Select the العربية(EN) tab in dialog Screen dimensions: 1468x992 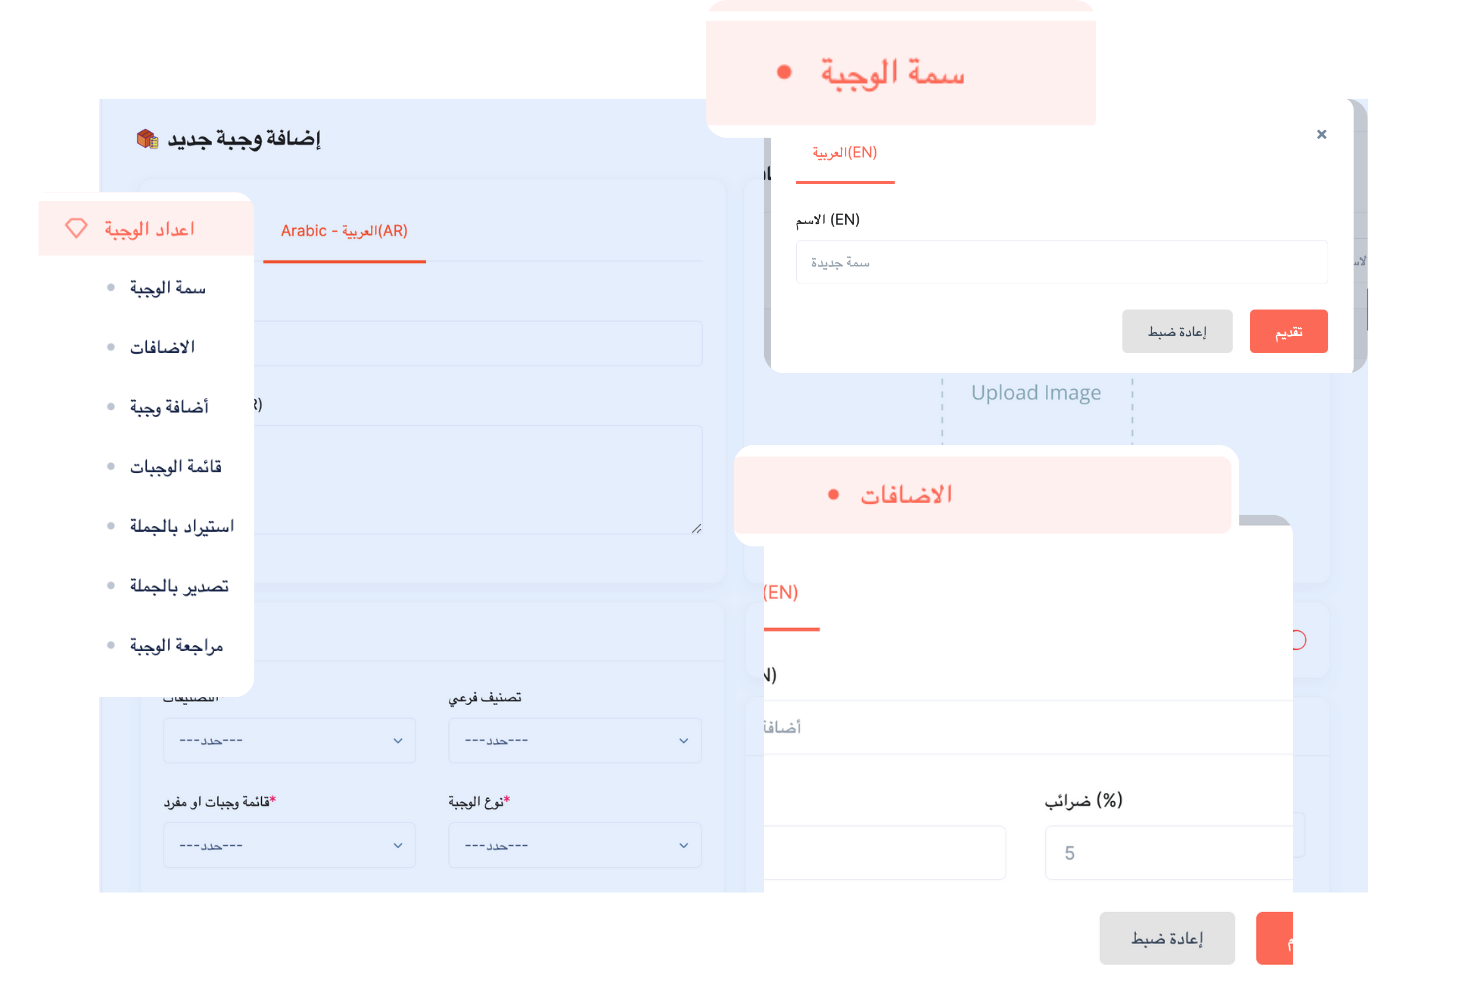[x=845, y=153]
